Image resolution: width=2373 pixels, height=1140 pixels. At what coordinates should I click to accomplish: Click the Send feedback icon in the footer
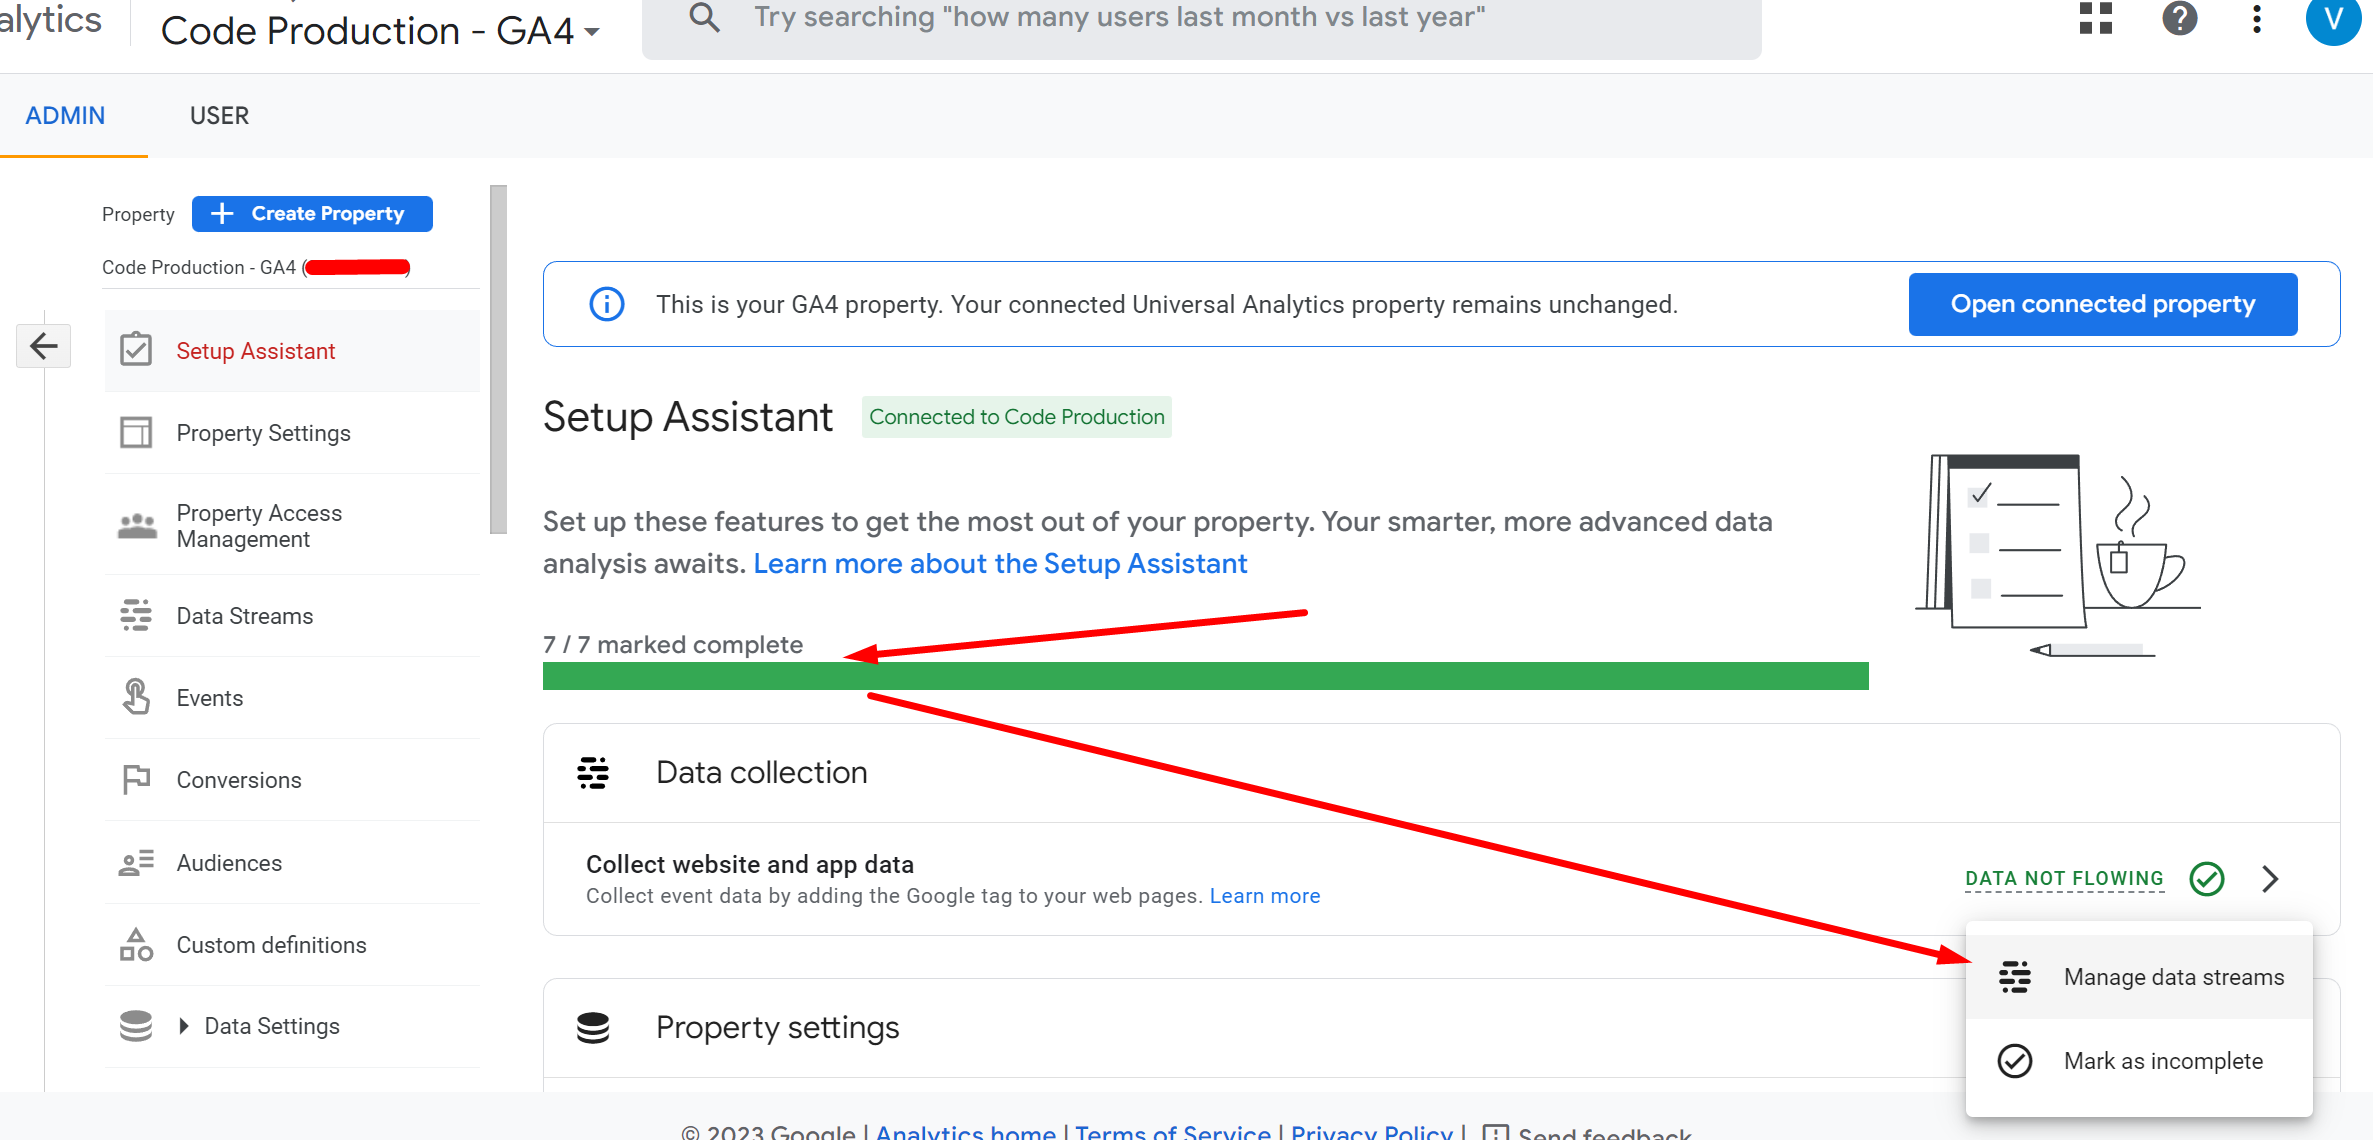pos(1496,1134)
